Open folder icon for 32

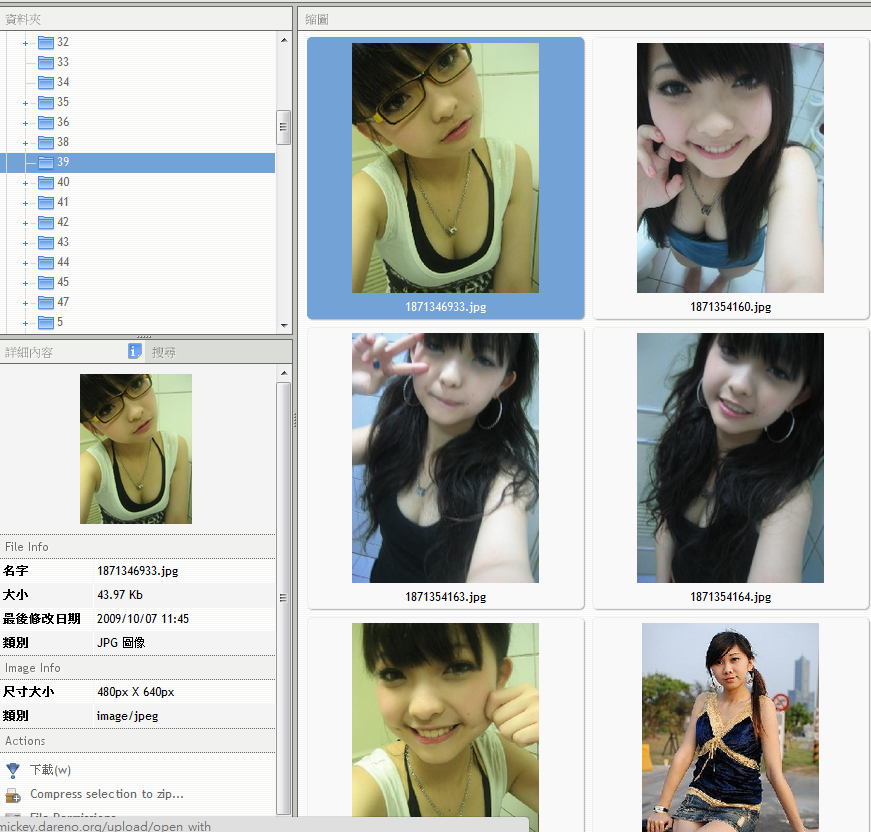46,42
